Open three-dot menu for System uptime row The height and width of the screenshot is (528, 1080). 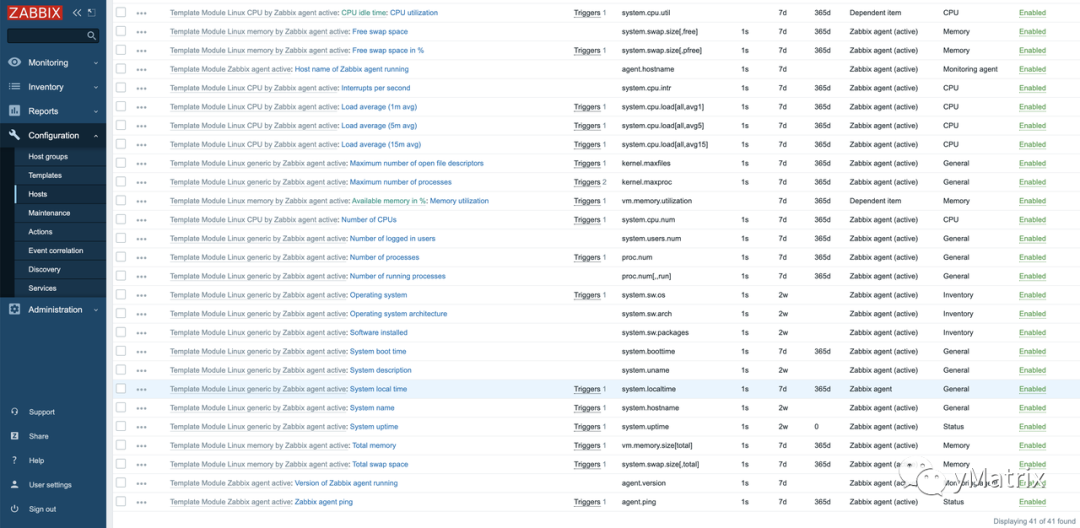pos(141,427)
